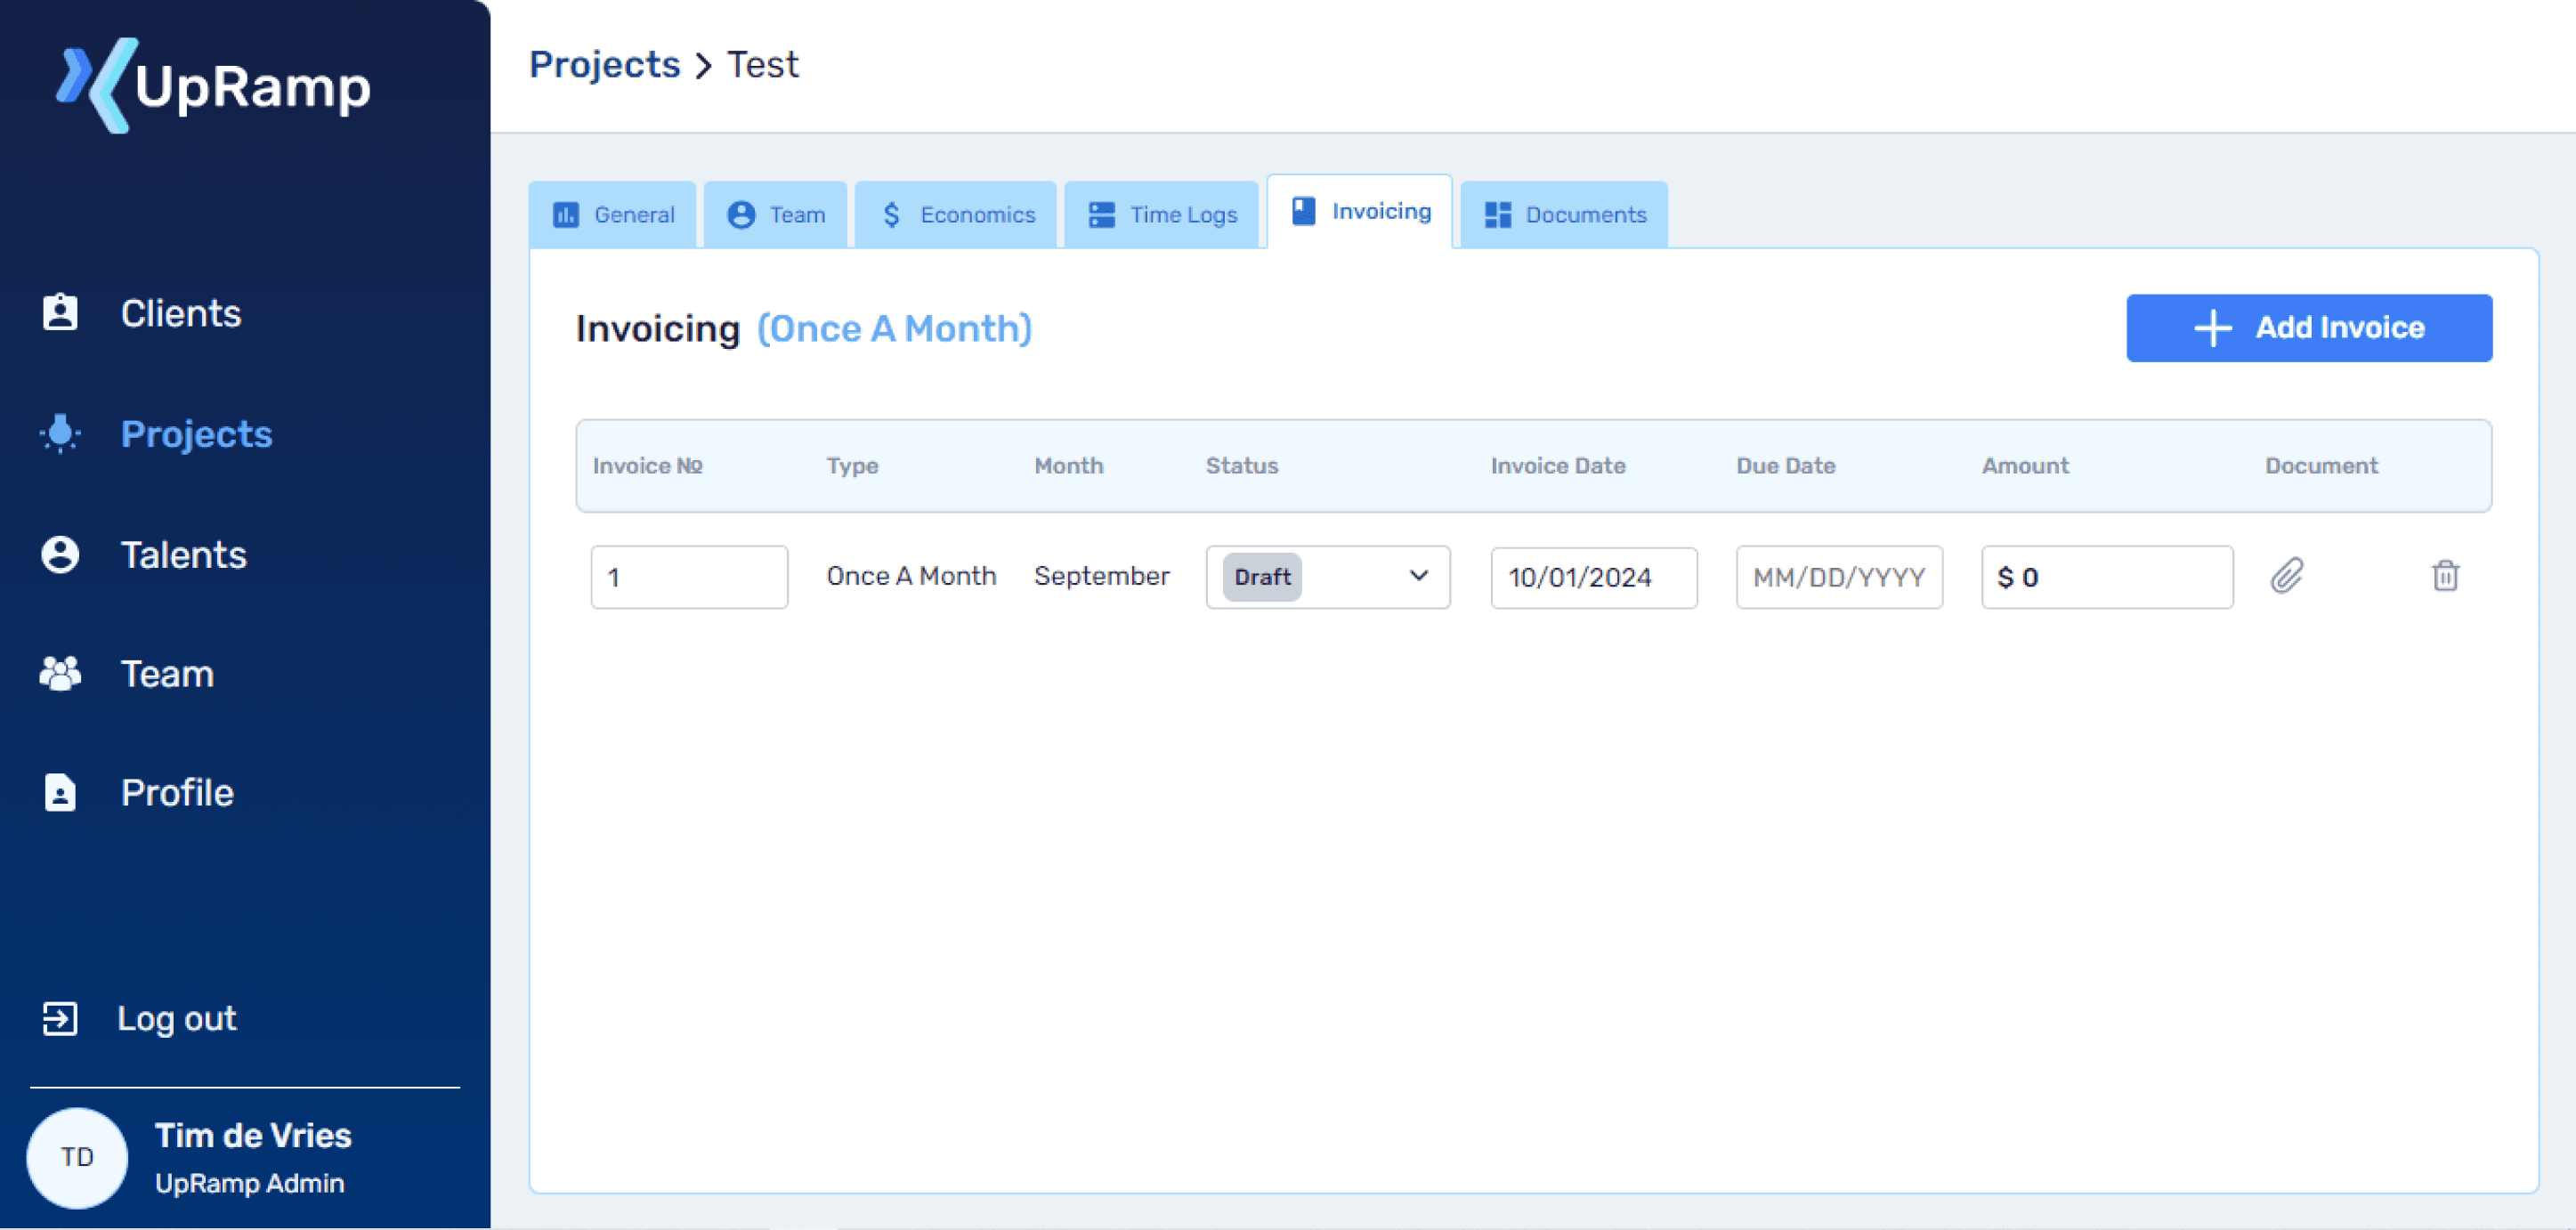Click the Amount field showing $ 0
Image resolution: width=2576 pixels, height=1230 pixels.
[x=2106, y=577]
